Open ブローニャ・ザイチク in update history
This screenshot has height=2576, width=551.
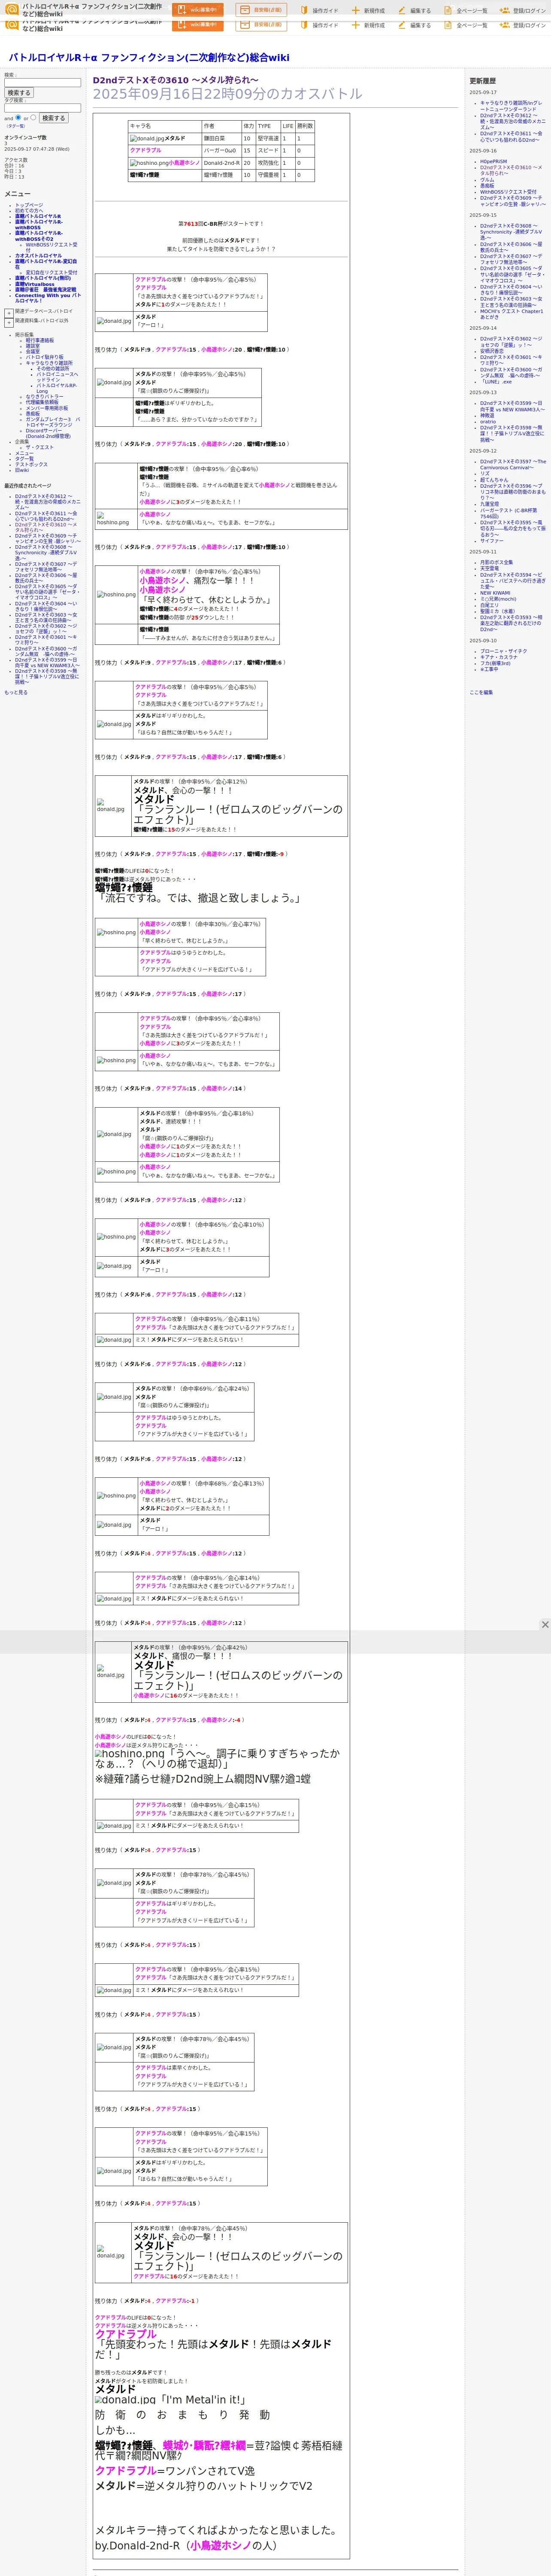(x=503, y=651)
